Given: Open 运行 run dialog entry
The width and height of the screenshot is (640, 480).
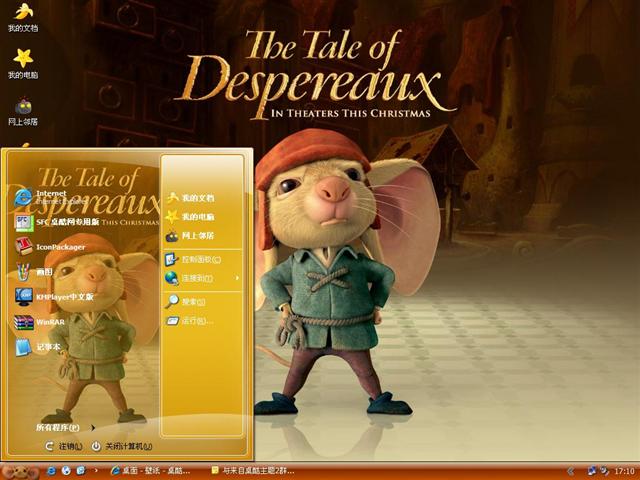Looking at the screenshot, I should point(189,321).
